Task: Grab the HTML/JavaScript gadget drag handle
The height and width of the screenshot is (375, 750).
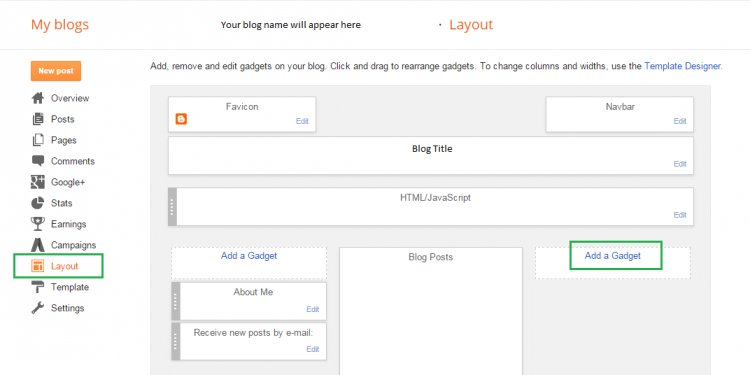Action: [172, 207]
